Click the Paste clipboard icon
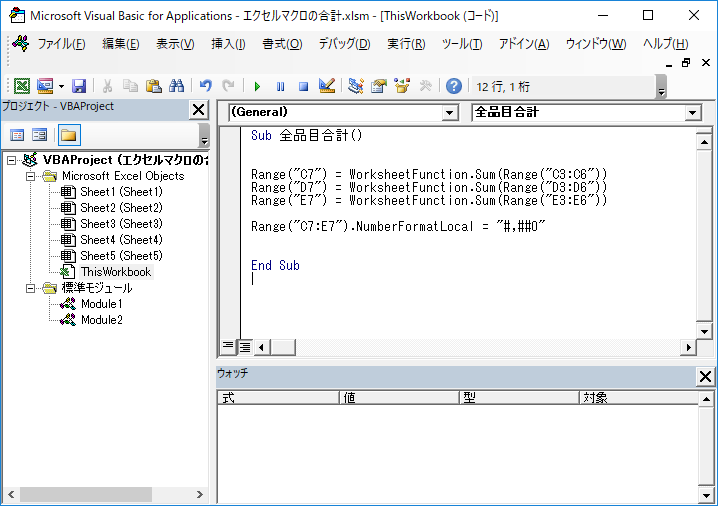 153,86
